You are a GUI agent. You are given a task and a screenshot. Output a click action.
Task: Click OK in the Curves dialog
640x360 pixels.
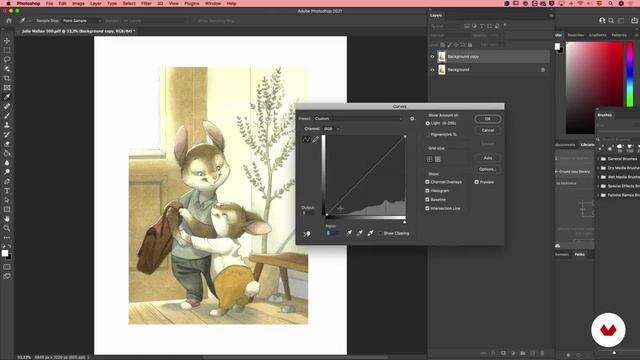point(488,119)
